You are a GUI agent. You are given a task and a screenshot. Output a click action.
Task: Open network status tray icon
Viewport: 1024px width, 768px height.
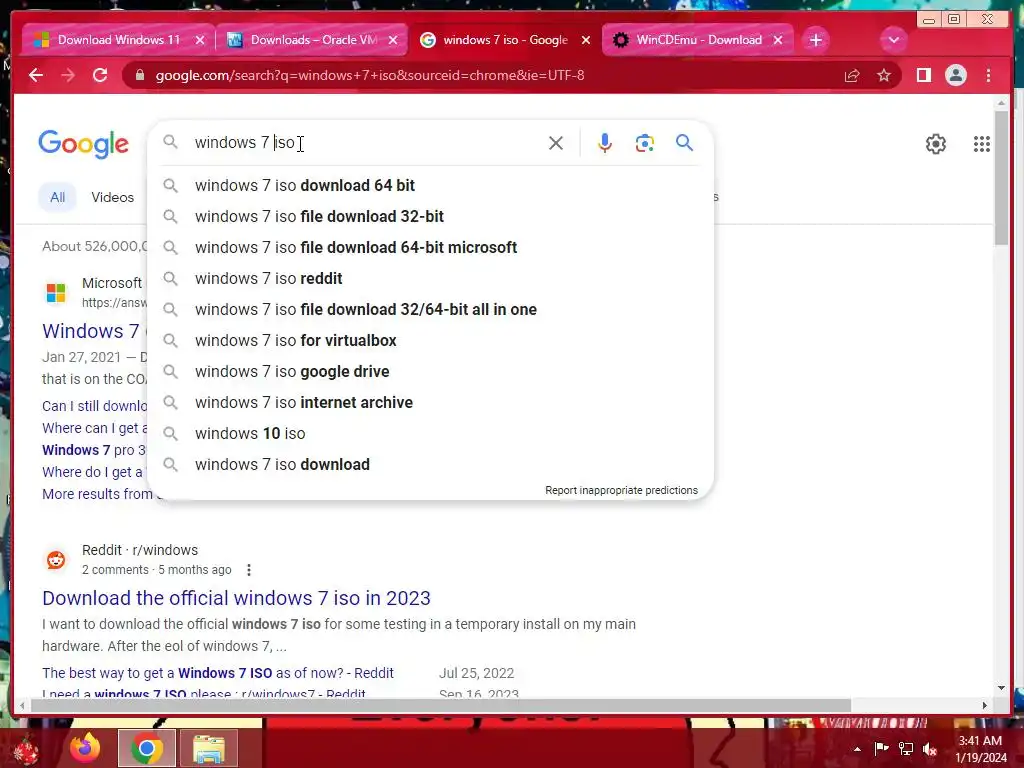(906, 749)
